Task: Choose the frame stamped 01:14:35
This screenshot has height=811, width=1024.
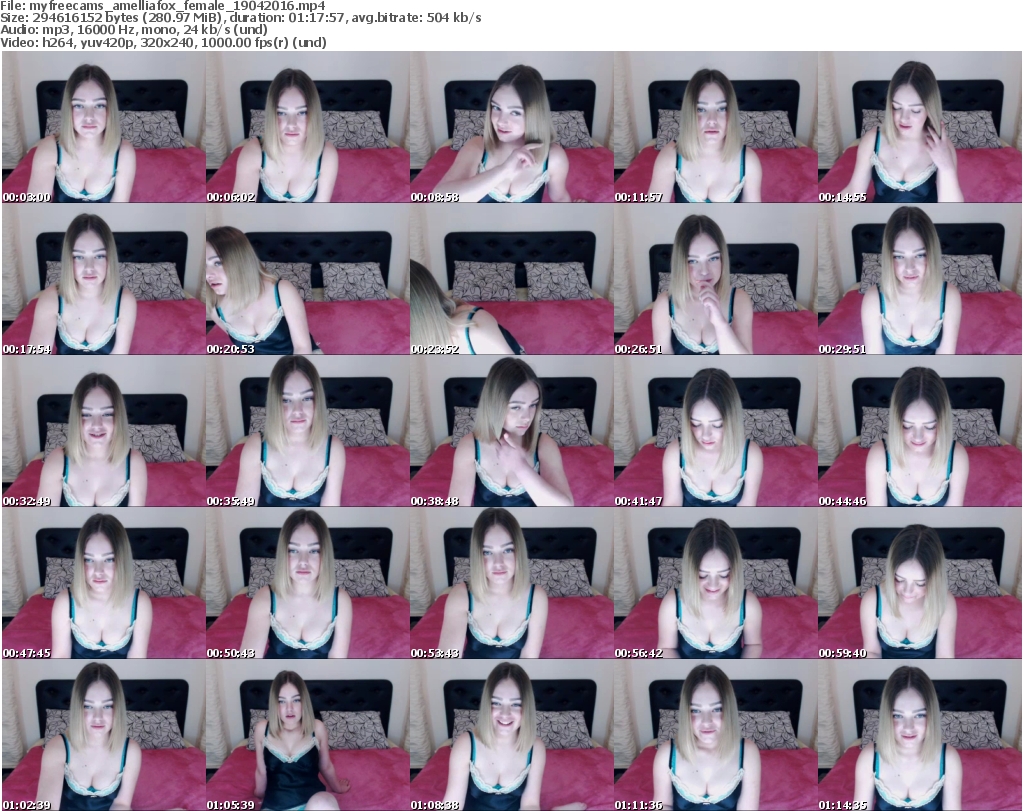Action: tap(920, 735)
